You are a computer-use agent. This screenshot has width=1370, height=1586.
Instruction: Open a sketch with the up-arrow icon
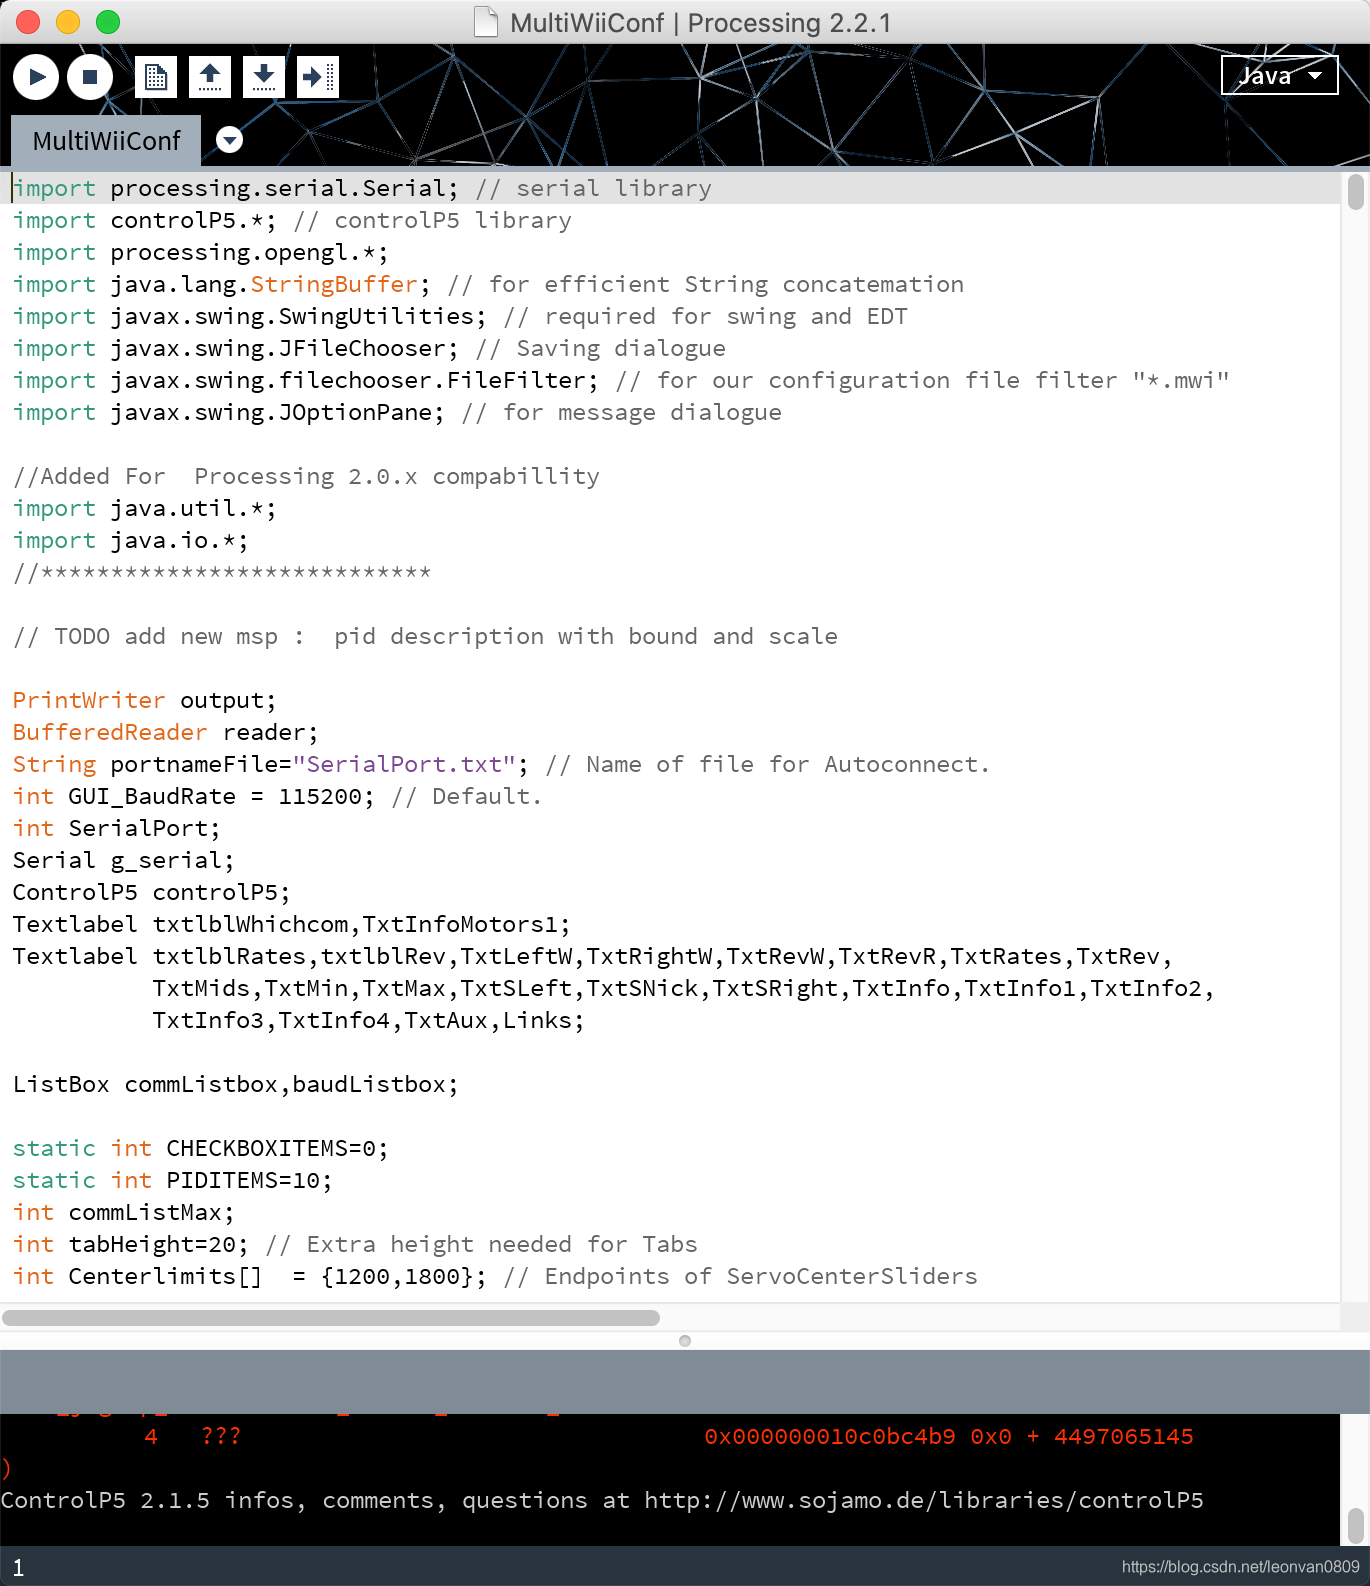[210, 77]
